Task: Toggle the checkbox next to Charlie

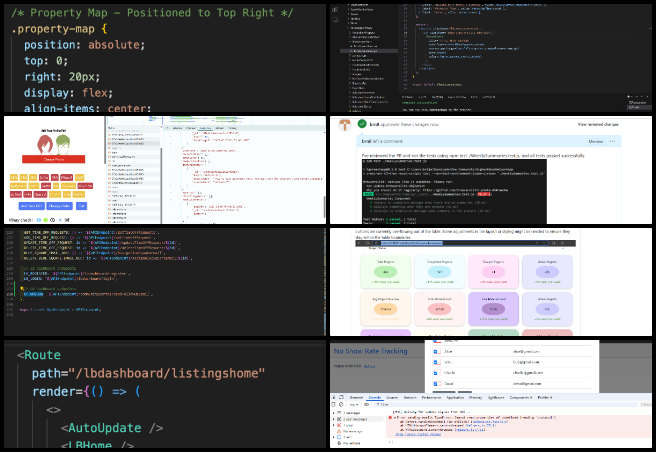Action: pyautogui.click(x=436, y=372)
